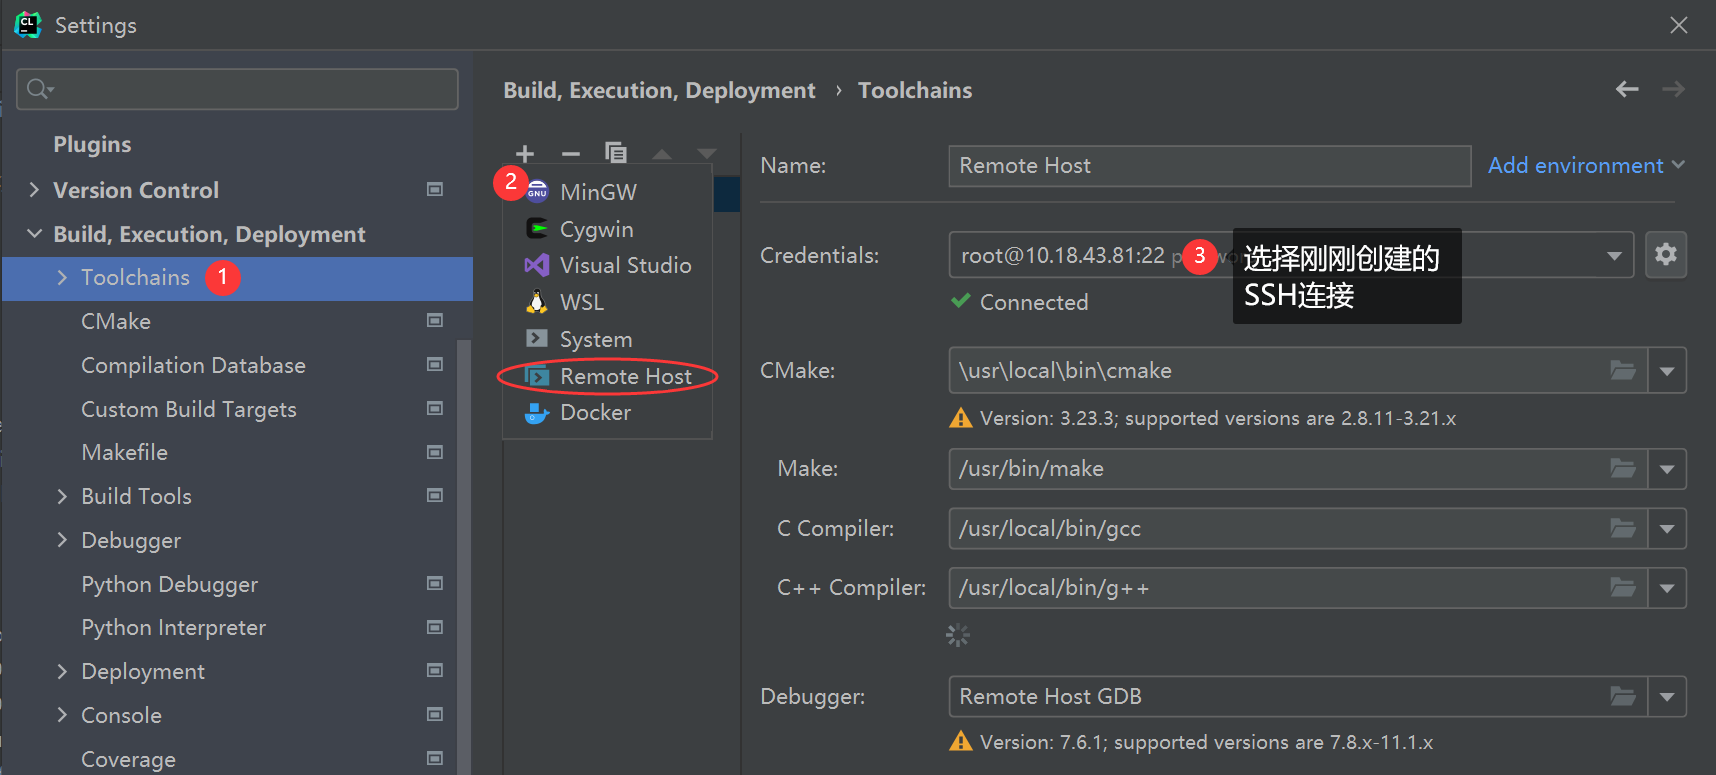Click the copy toolchain icon
Image resolution: width=1716 pixels, height=775 pixels.
coord(616,153)
